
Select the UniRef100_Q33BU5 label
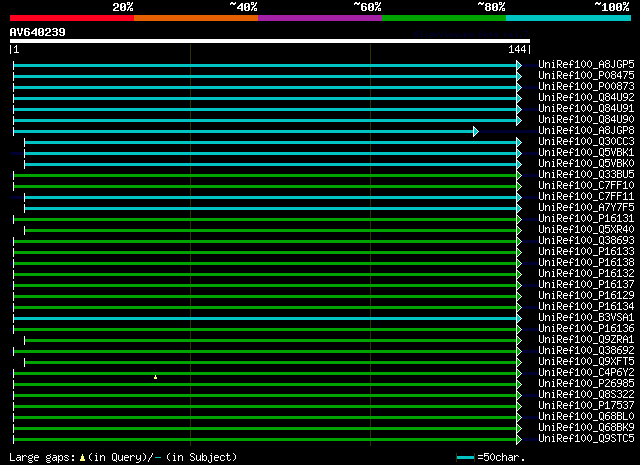pos(586,175)
